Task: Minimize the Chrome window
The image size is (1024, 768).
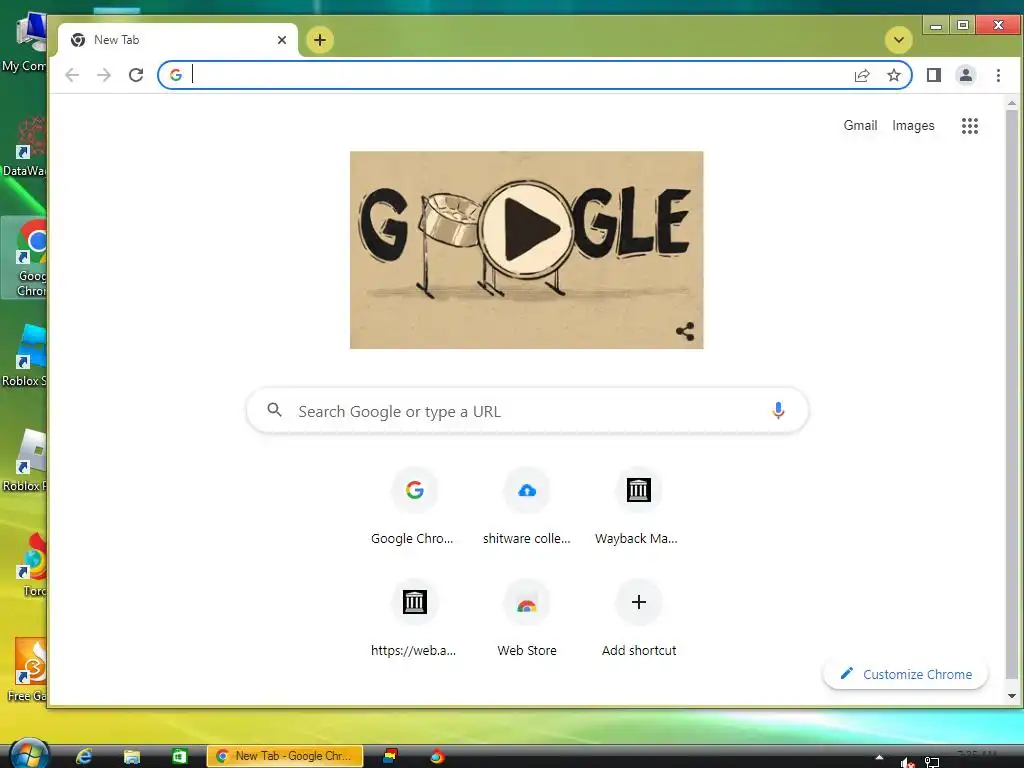Action: point(936,25)
